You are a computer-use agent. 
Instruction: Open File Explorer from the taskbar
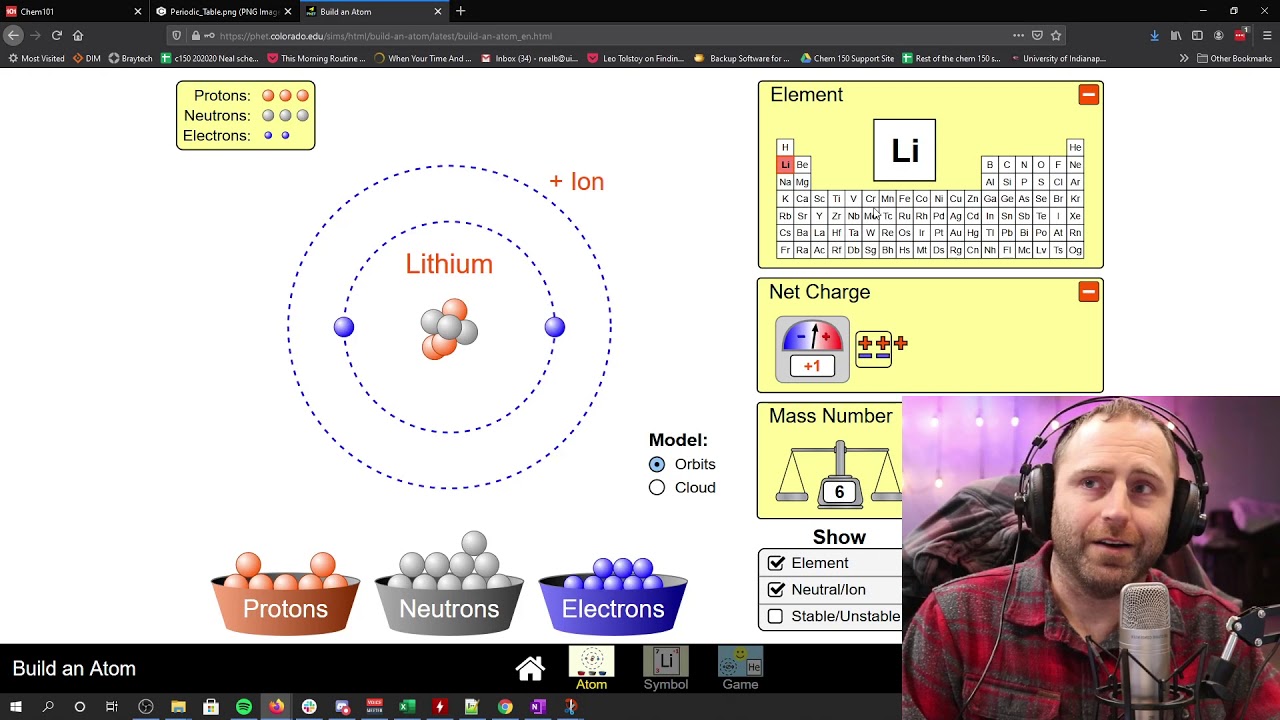(178, 707)
